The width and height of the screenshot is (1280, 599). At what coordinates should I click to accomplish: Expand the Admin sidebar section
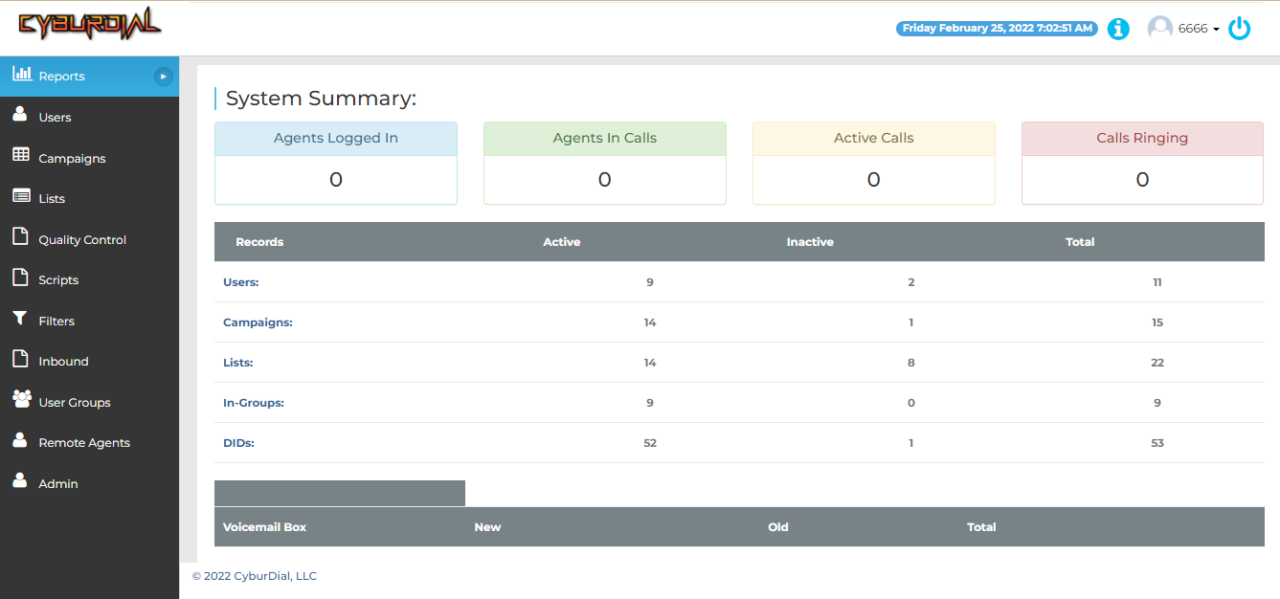click(57, 483)
